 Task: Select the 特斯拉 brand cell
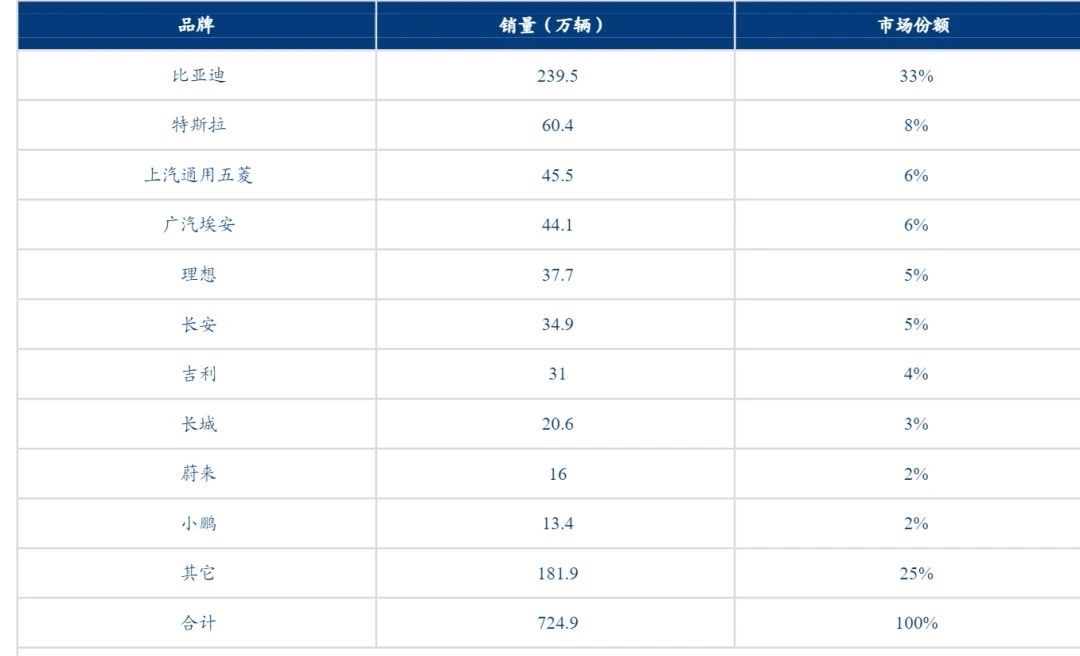[x=198, y=125]
